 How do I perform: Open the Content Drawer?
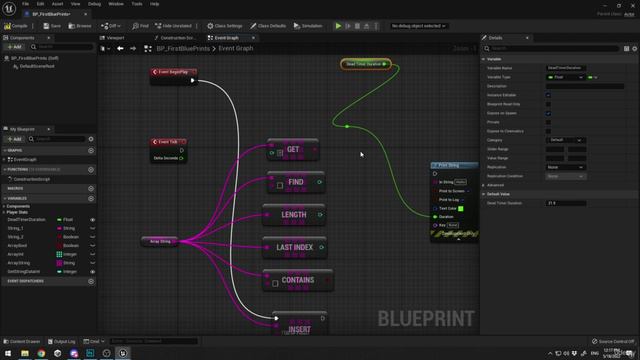click(22, 341)
